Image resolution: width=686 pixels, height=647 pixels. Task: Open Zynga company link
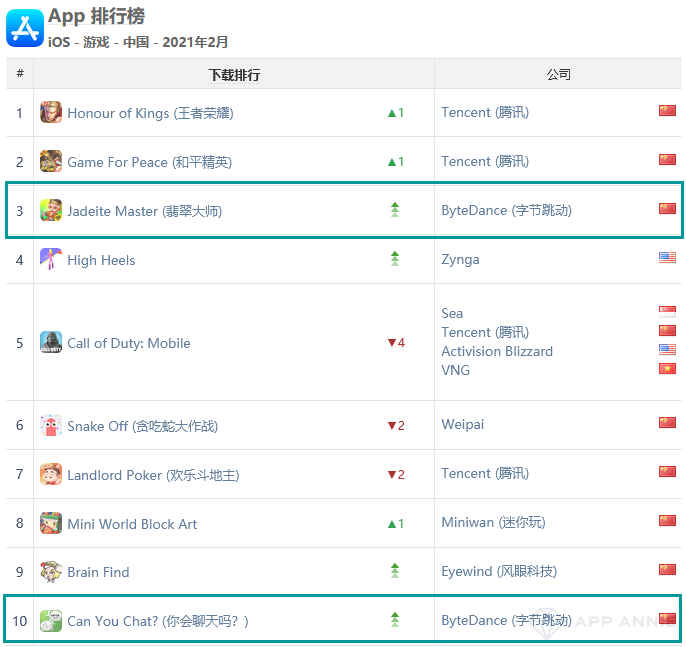[x=460, y=260]
